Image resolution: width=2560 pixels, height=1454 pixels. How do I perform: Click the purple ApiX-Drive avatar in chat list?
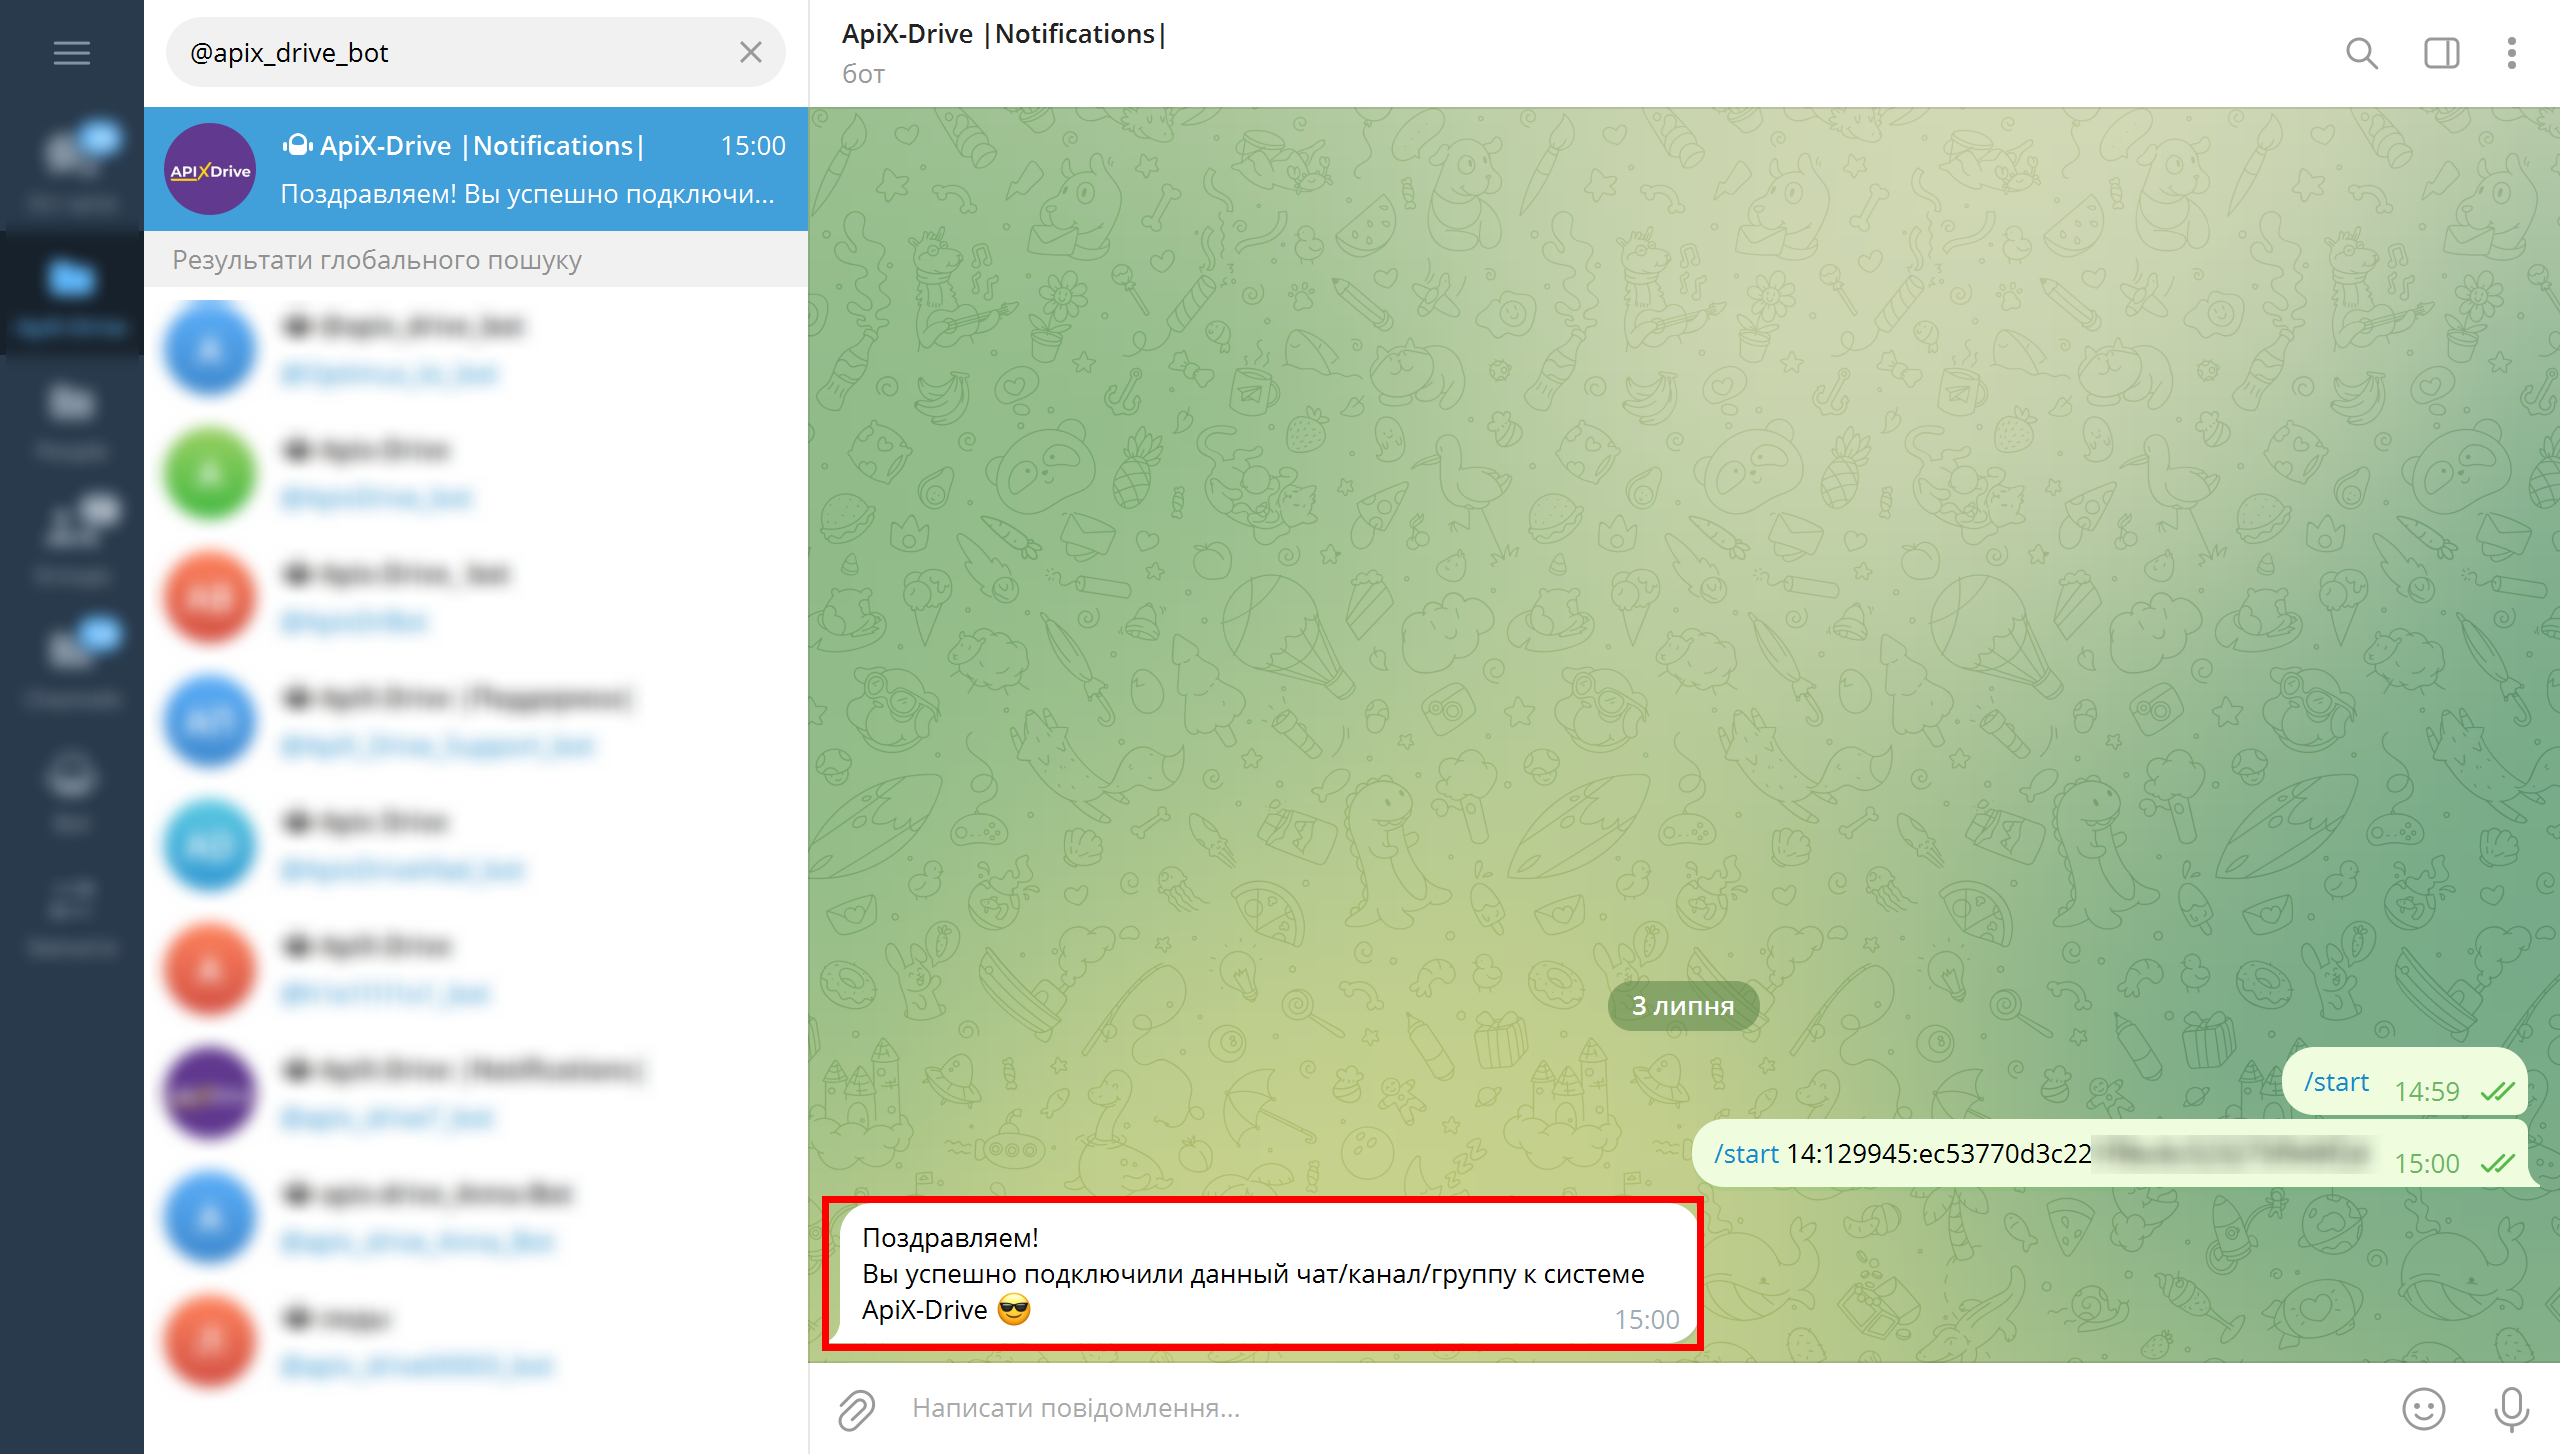pyautogui.click(x=210, y=169)
